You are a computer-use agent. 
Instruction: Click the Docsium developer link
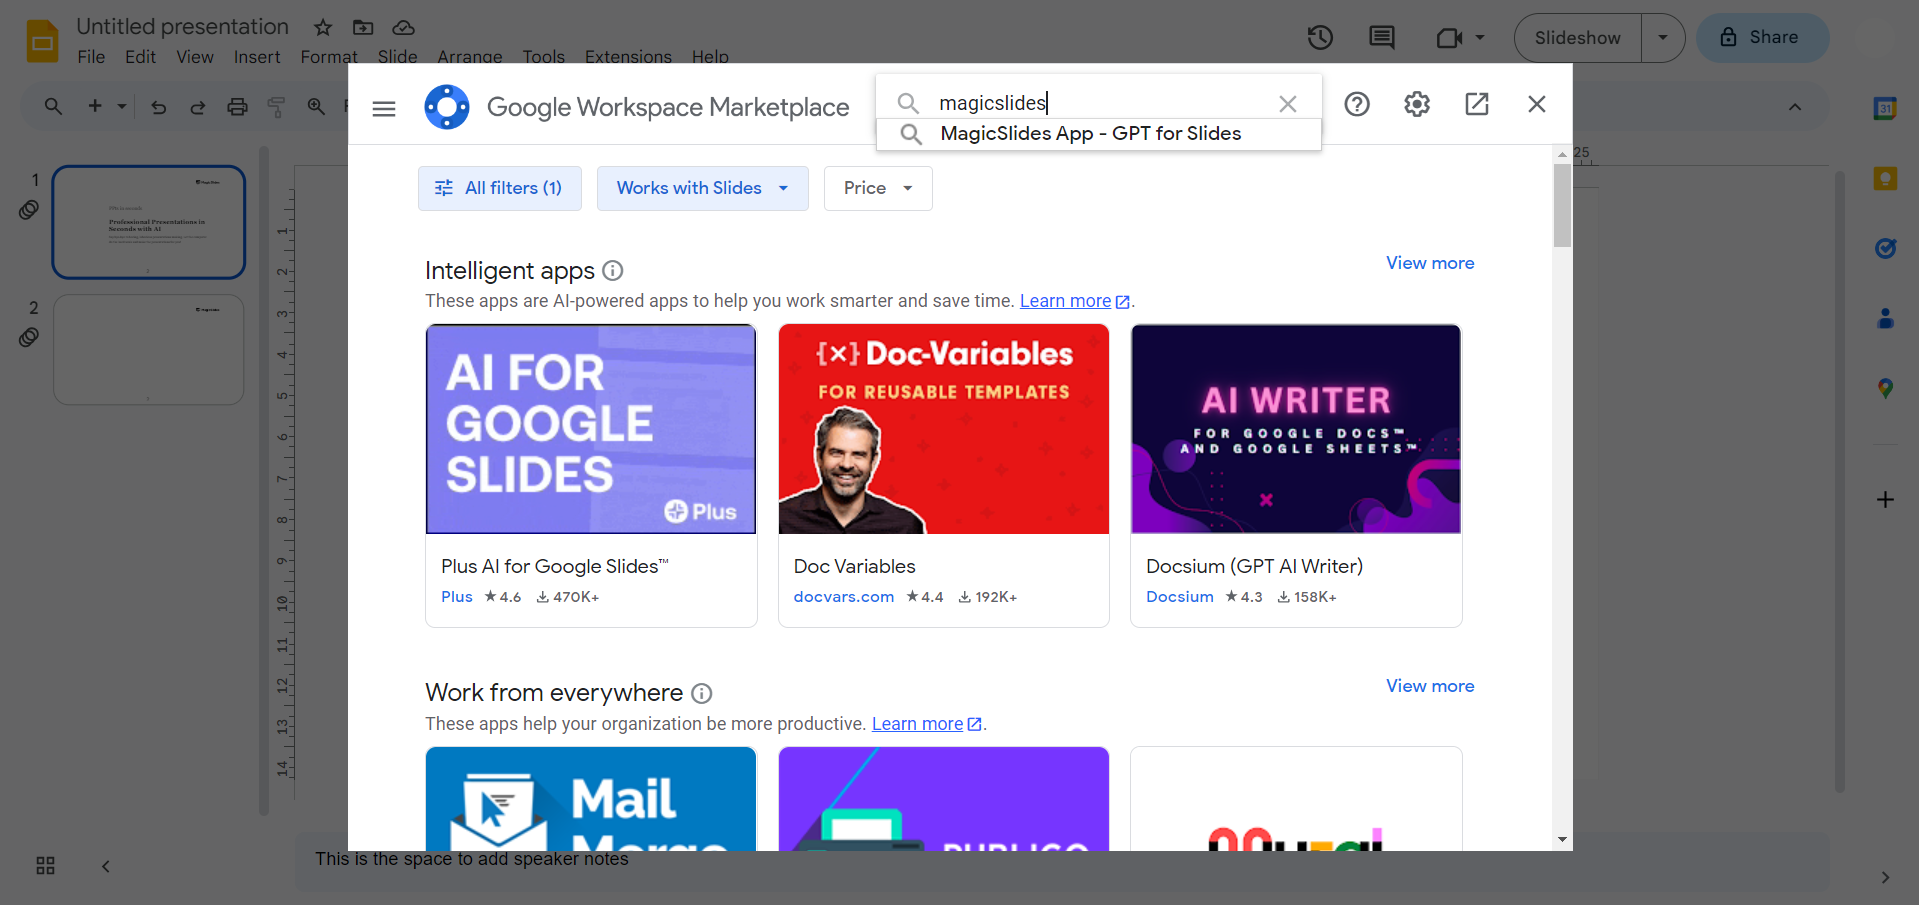(x=1180, y=597)
